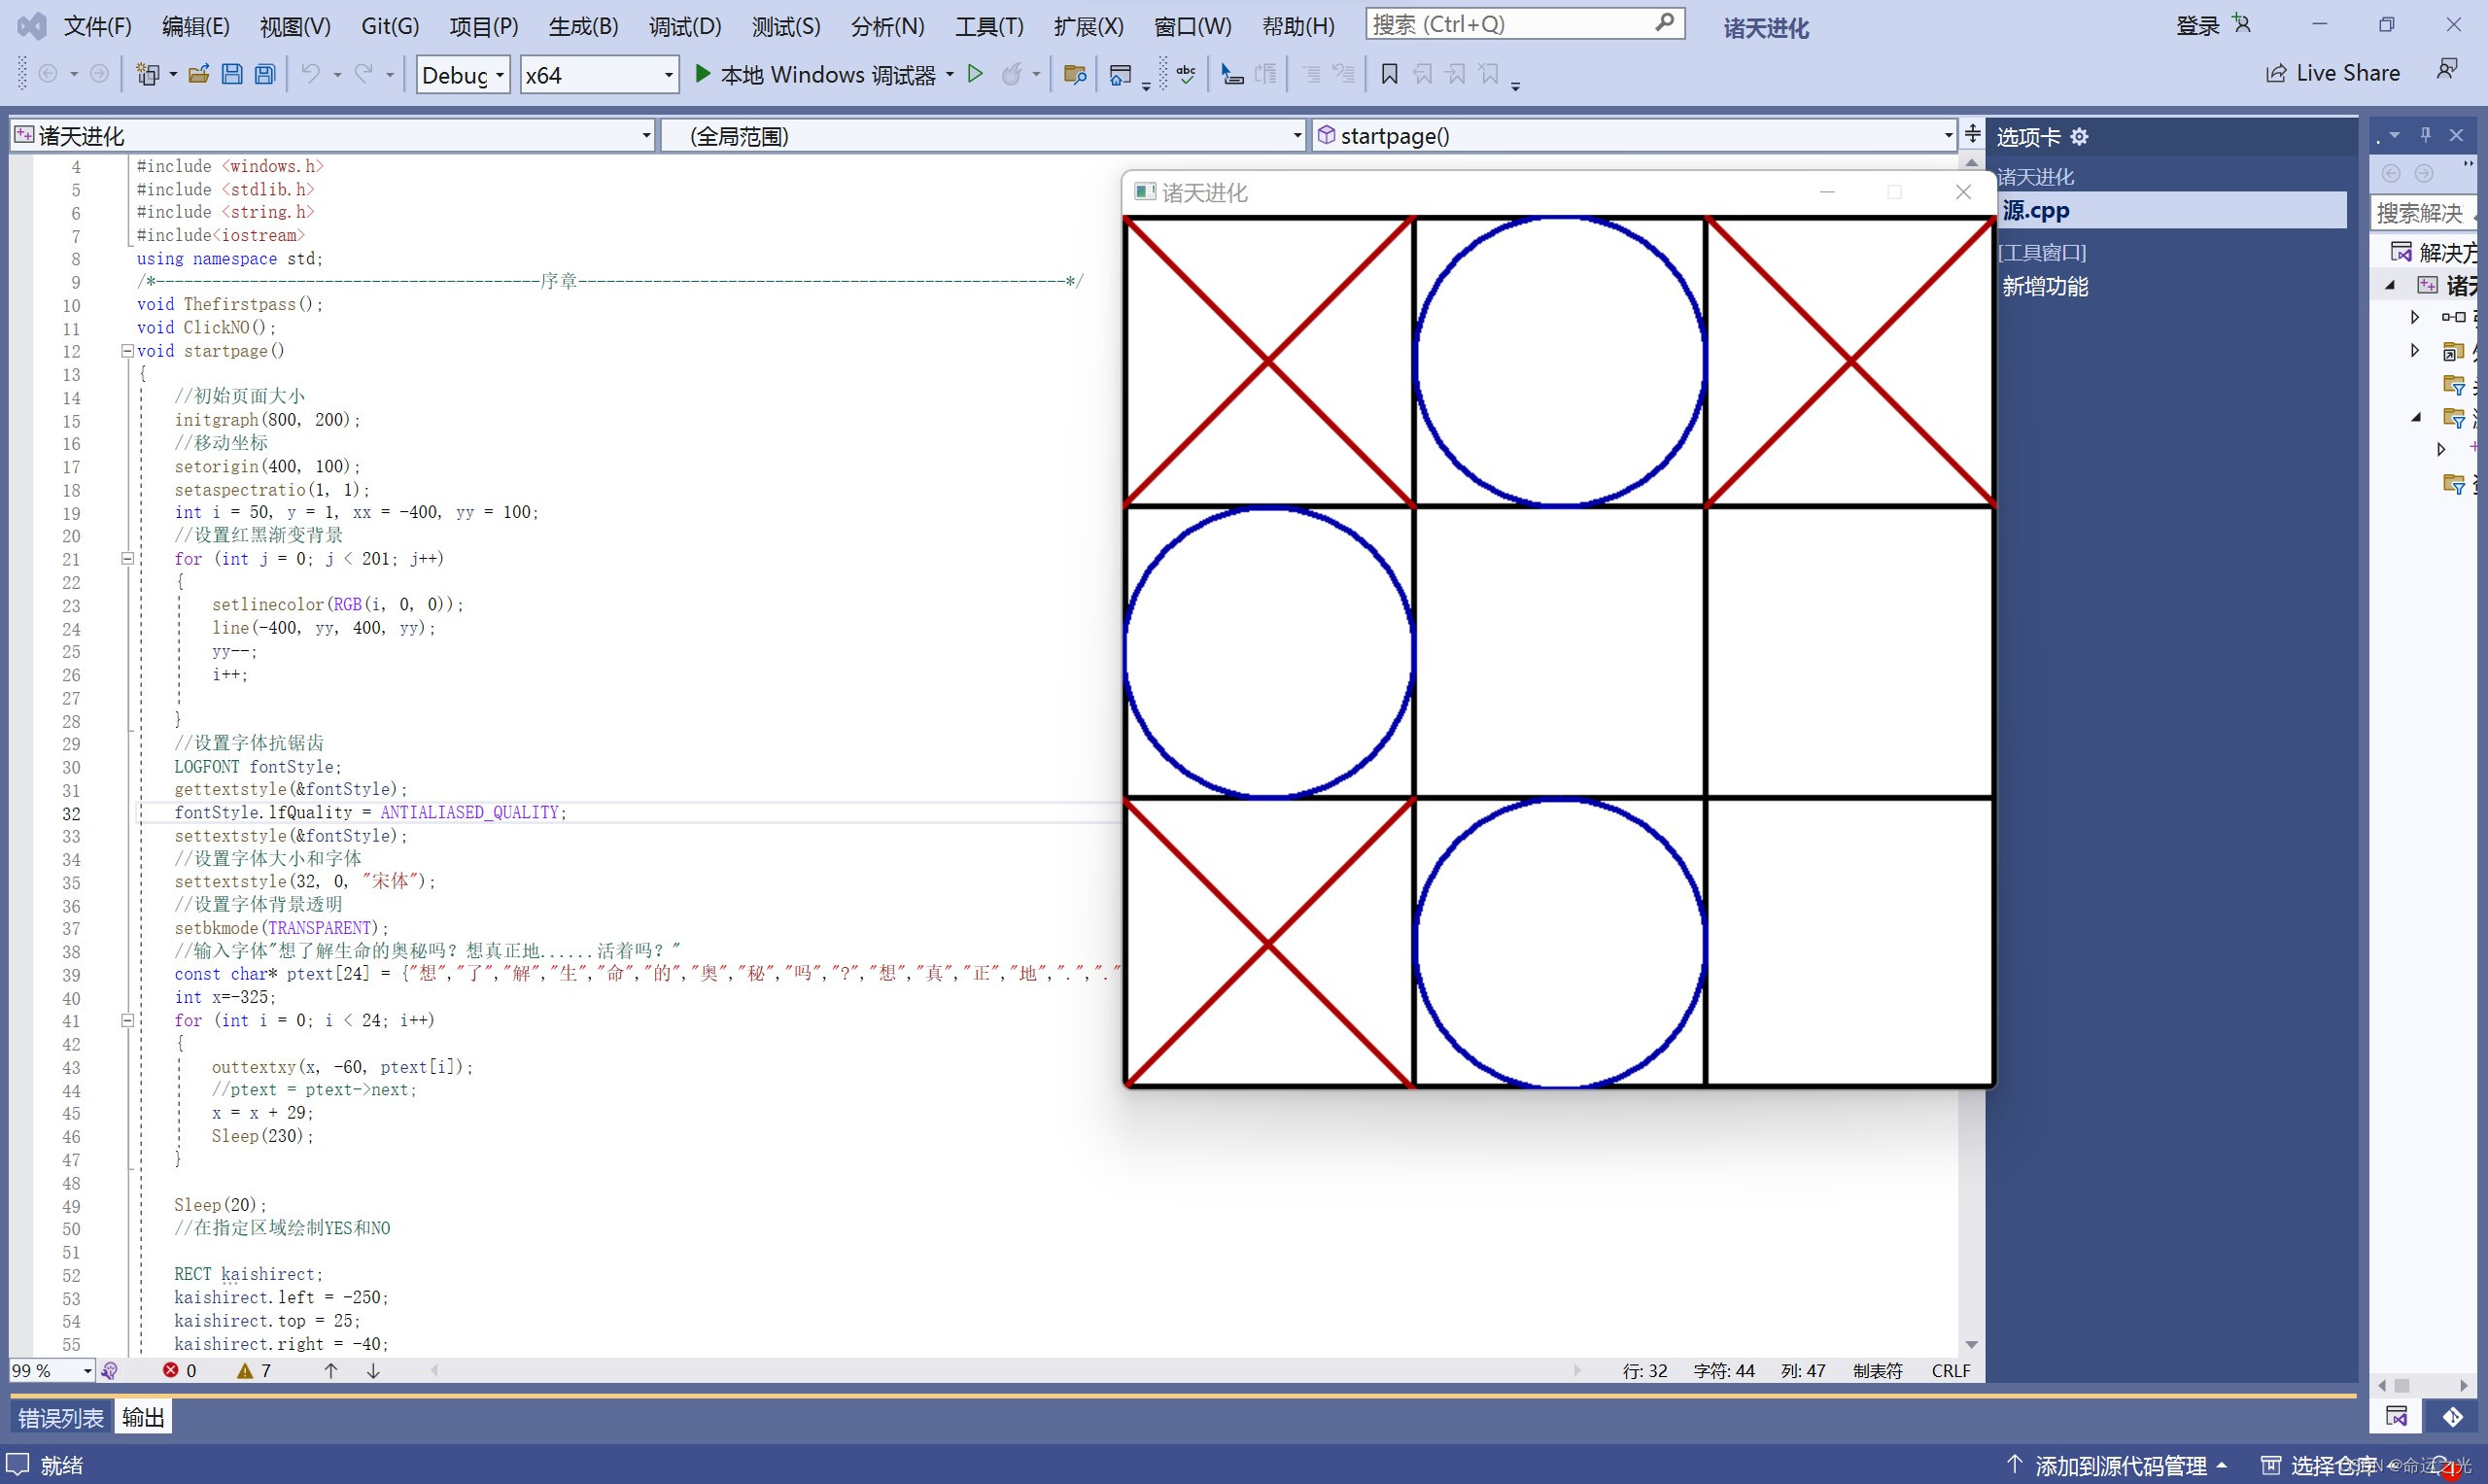Click the 搜索 (Ctrl+Q) search box

1525,24
